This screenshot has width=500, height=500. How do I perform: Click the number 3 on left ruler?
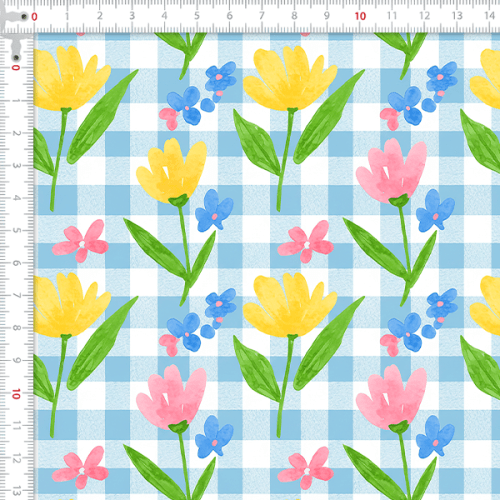coord(16,165)
